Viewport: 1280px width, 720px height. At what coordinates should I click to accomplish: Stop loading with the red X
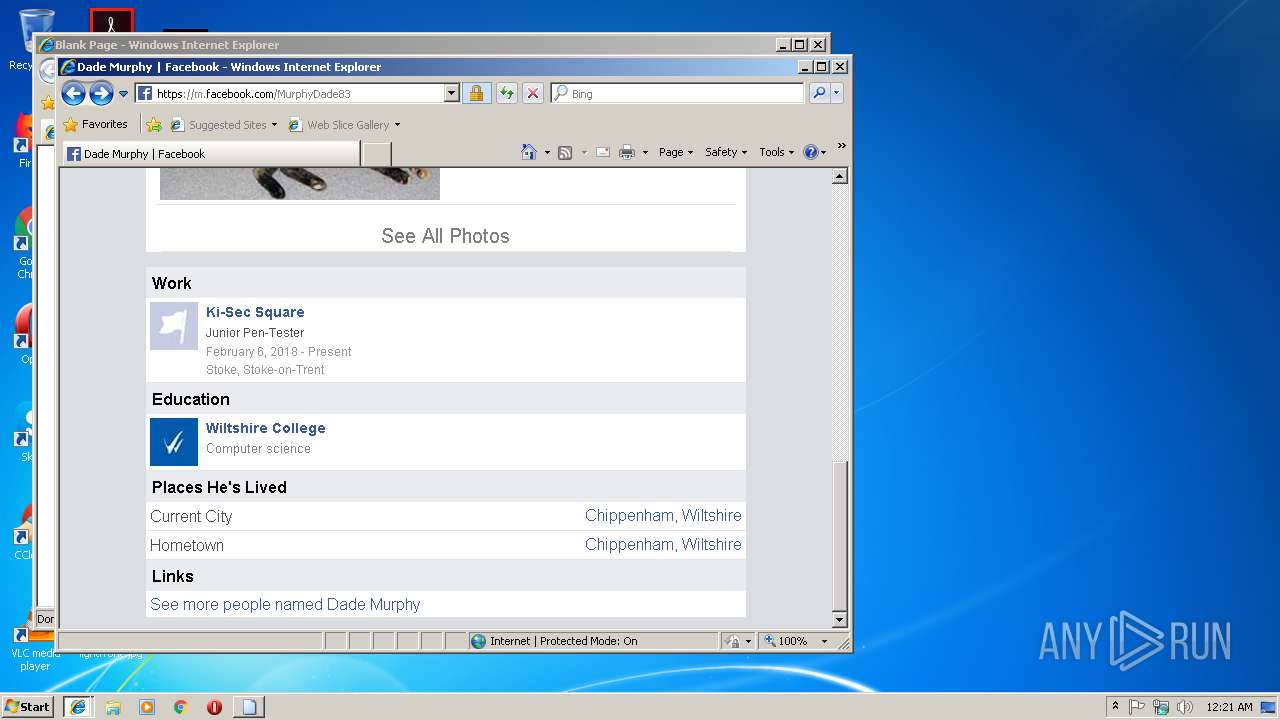point(533,93)
